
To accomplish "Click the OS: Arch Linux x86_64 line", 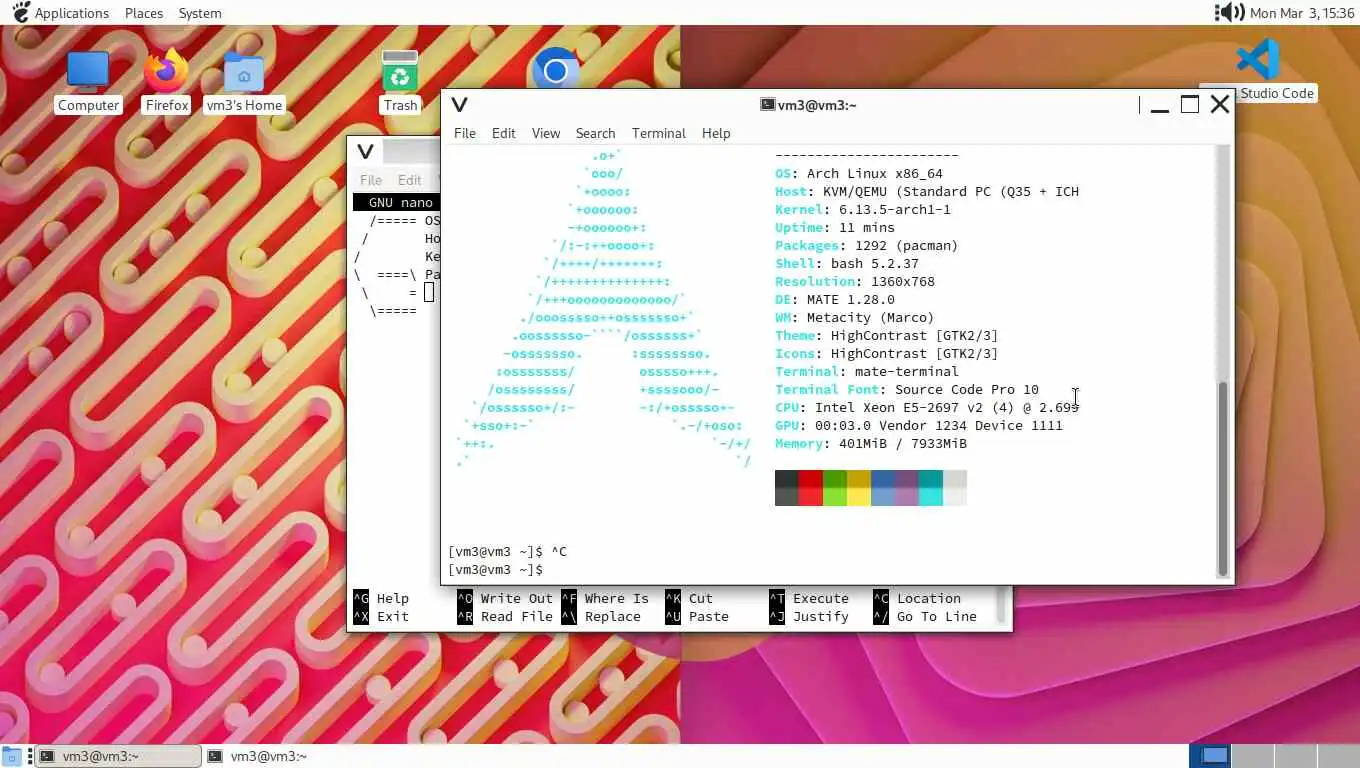I will pyautogui.click(x=859, y=174).
